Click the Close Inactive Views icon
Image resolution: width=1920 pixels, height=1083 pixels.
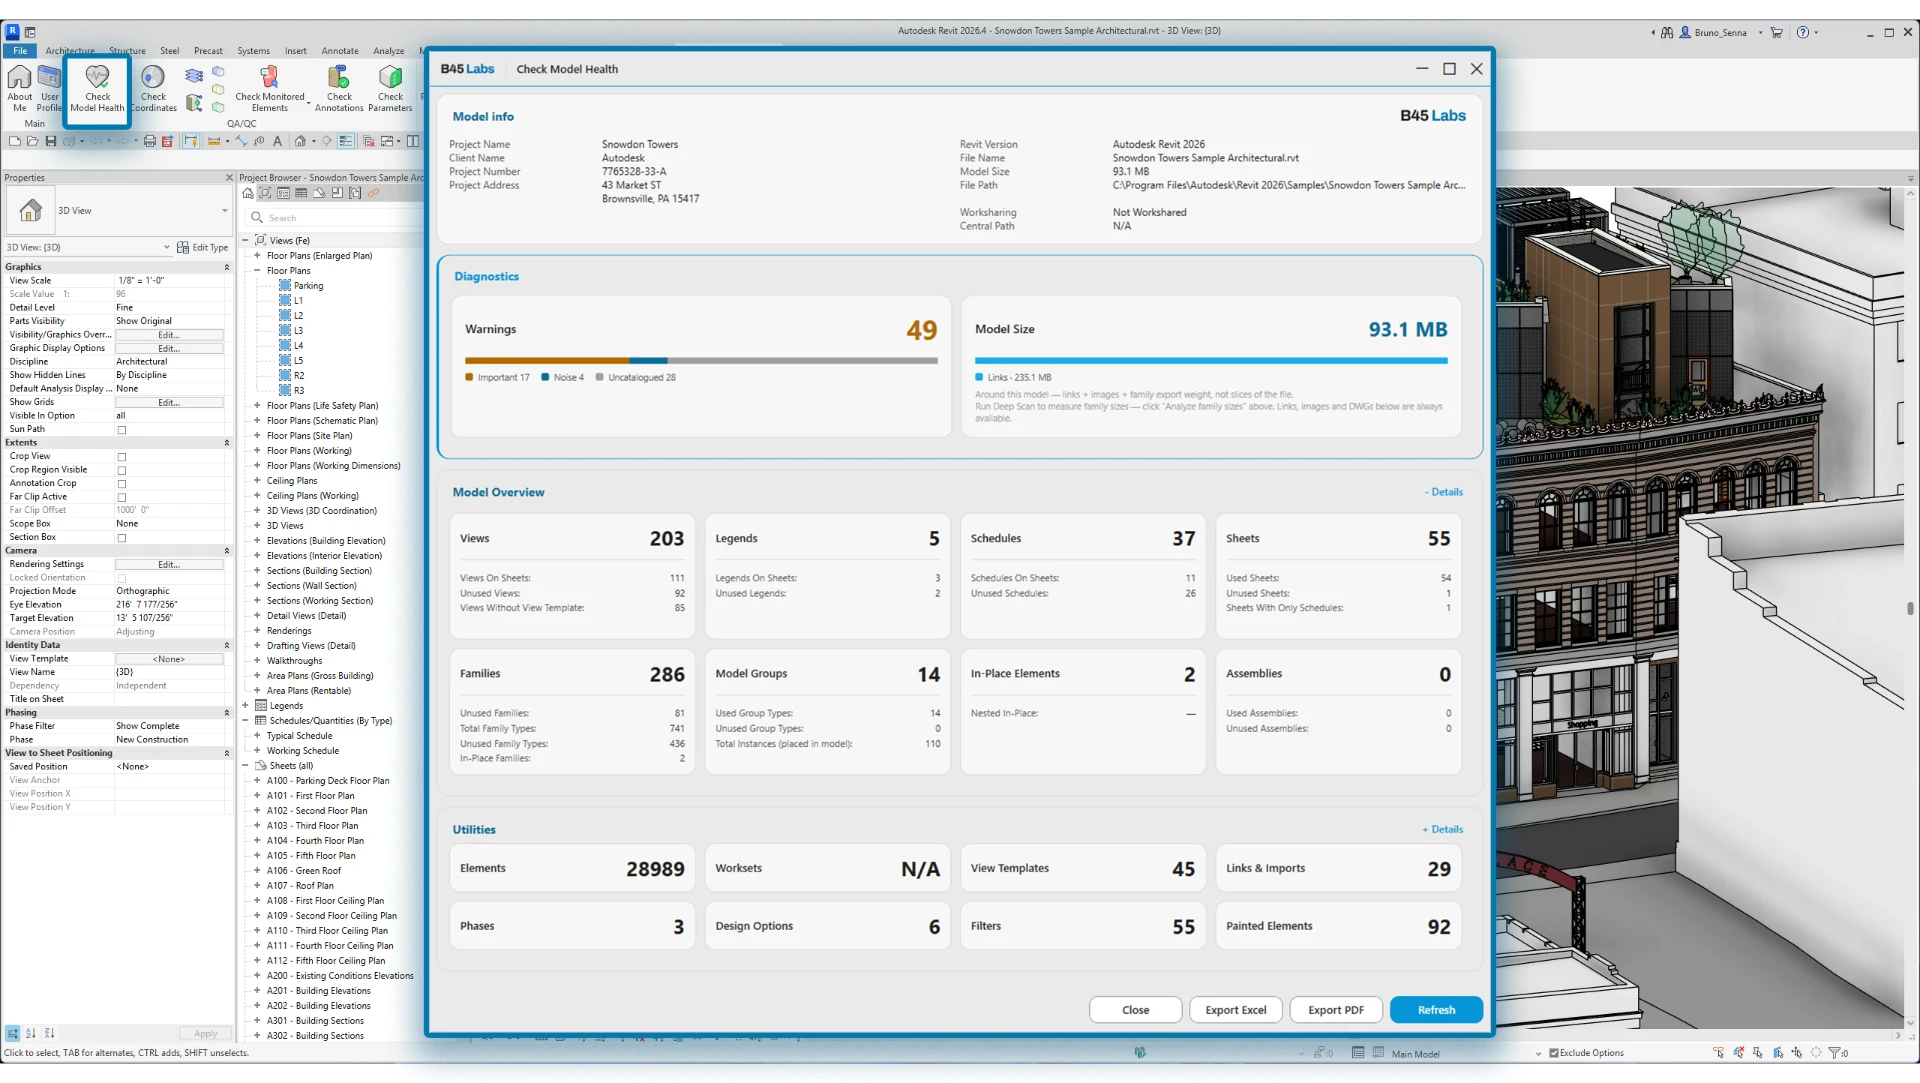[x=368, y=141]
